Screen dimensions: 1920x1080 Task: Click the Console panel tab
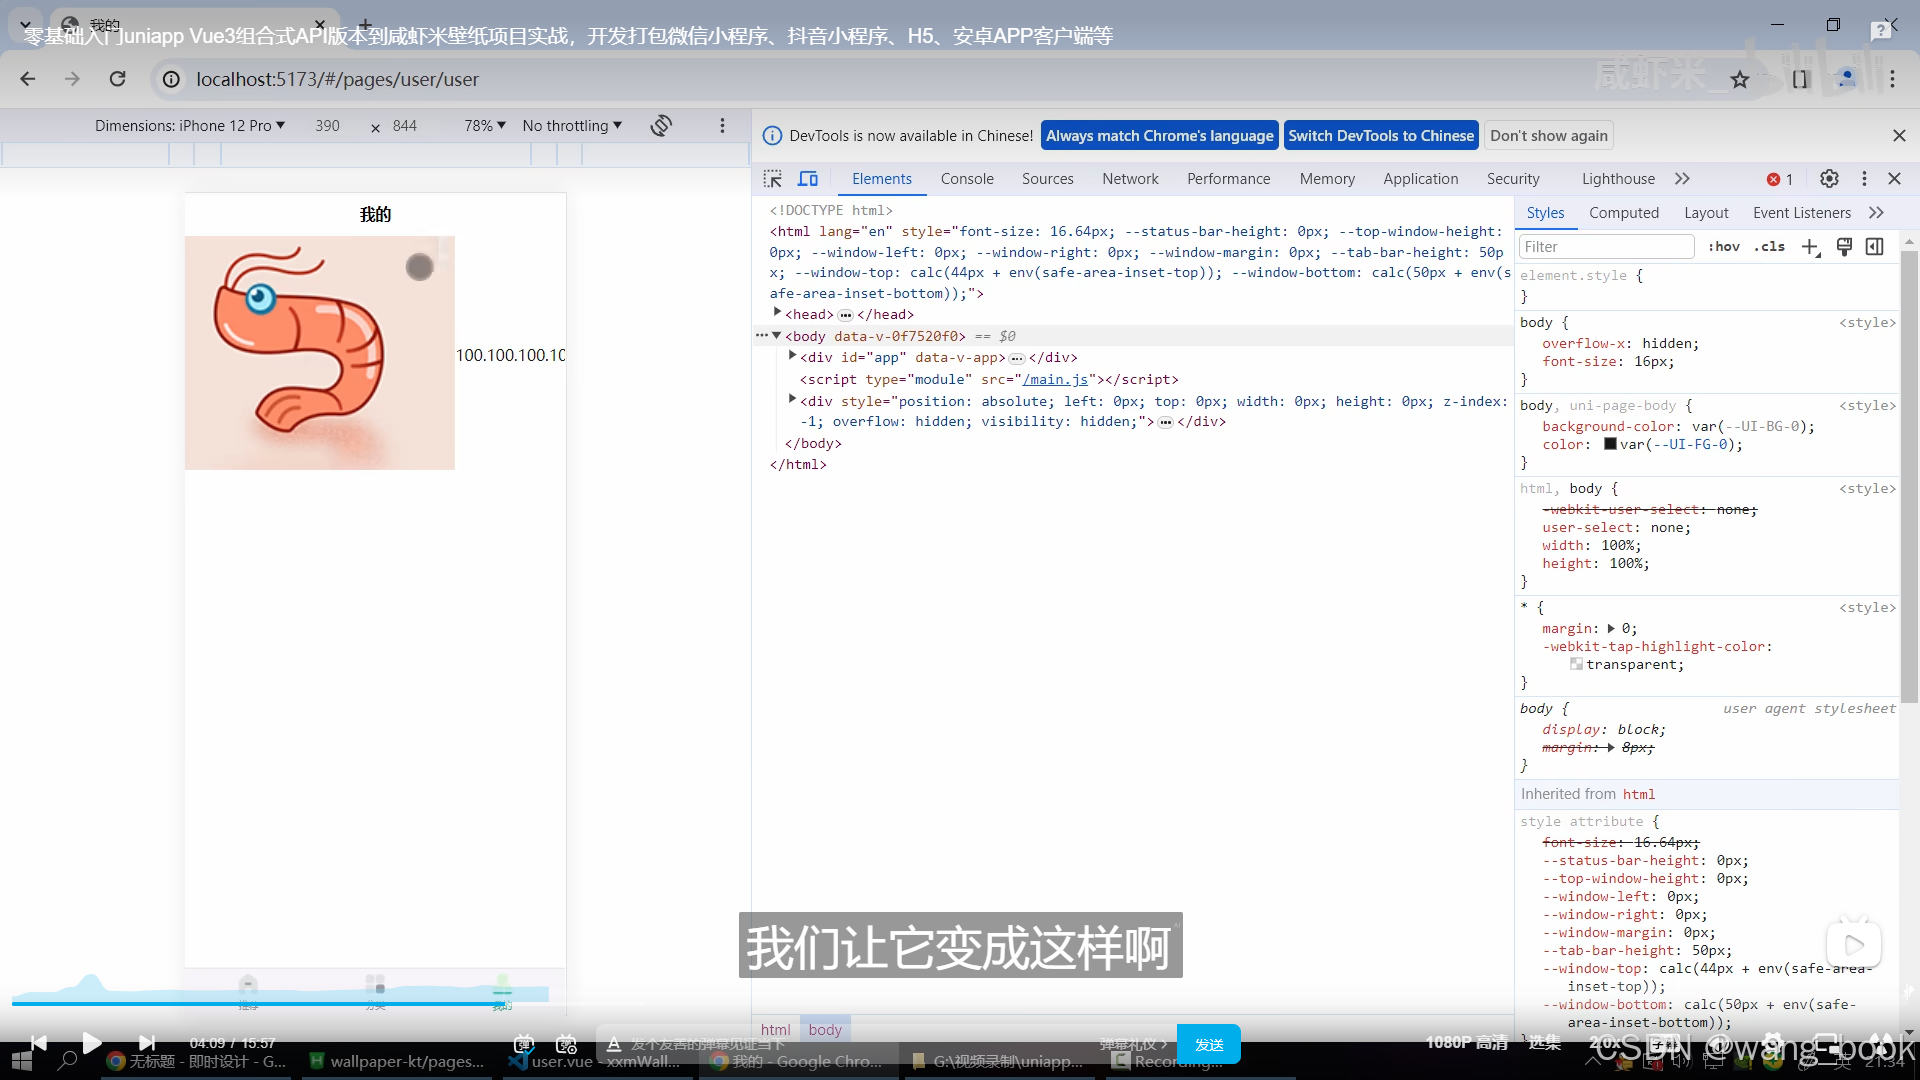coord(967,178)
